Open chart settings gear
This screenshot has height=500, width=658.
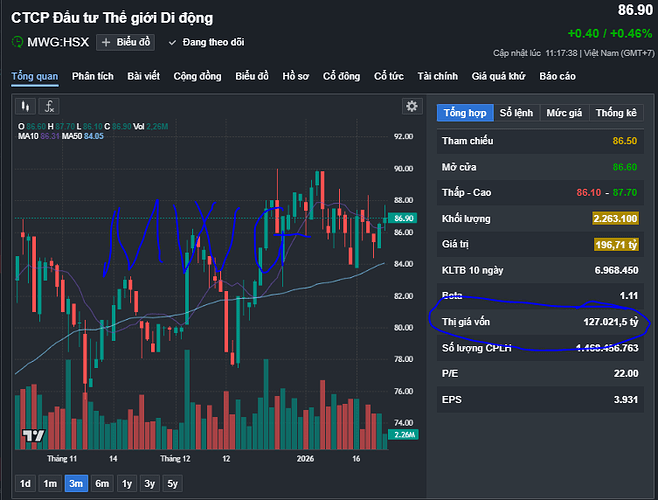tap(411, 106)
